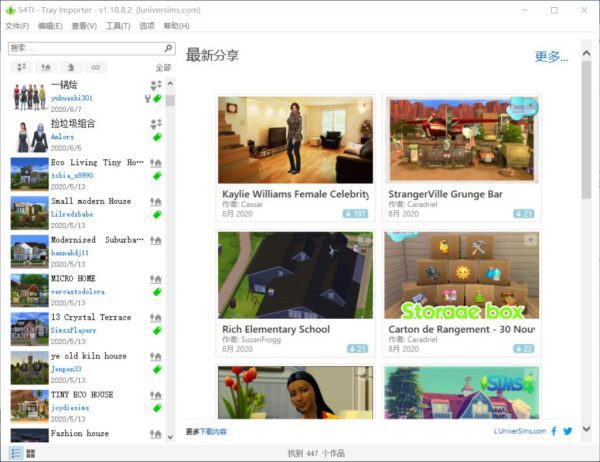This screenshot has width=600, height=462.
Task: Click download badge on StrangerVille Grunge Bar
Action: click(524, 214)
